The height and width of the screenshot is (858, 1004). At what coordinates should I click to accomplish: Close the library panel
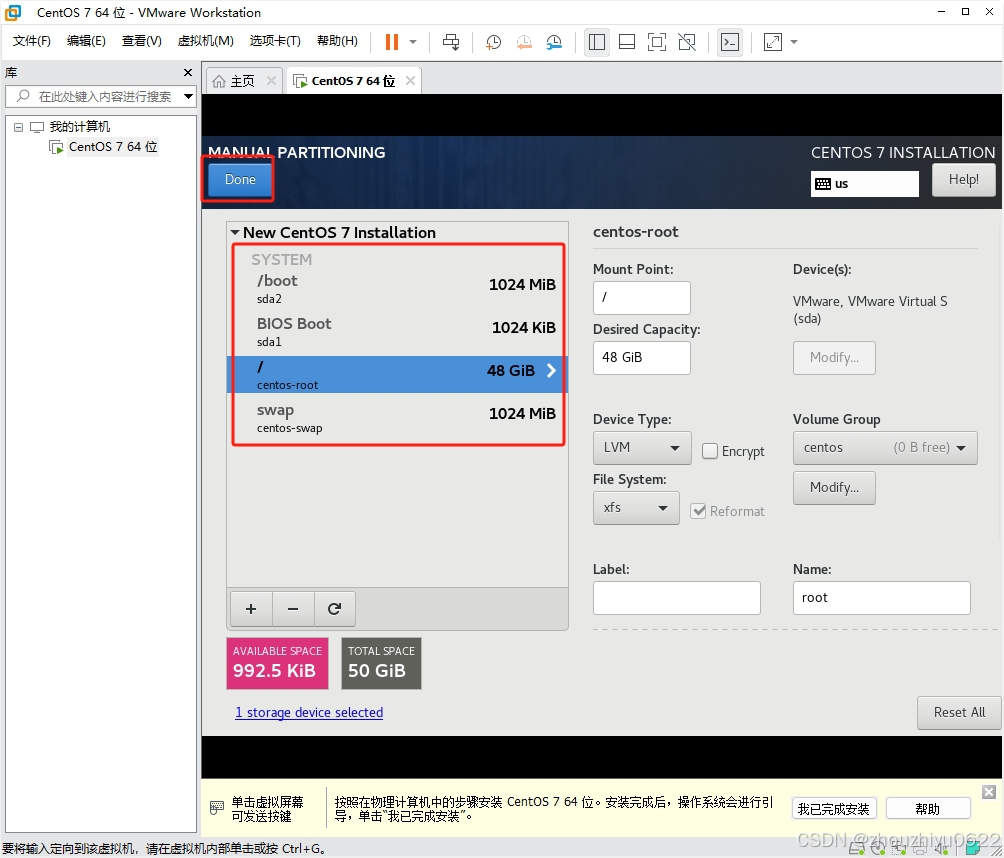(188, 72)
